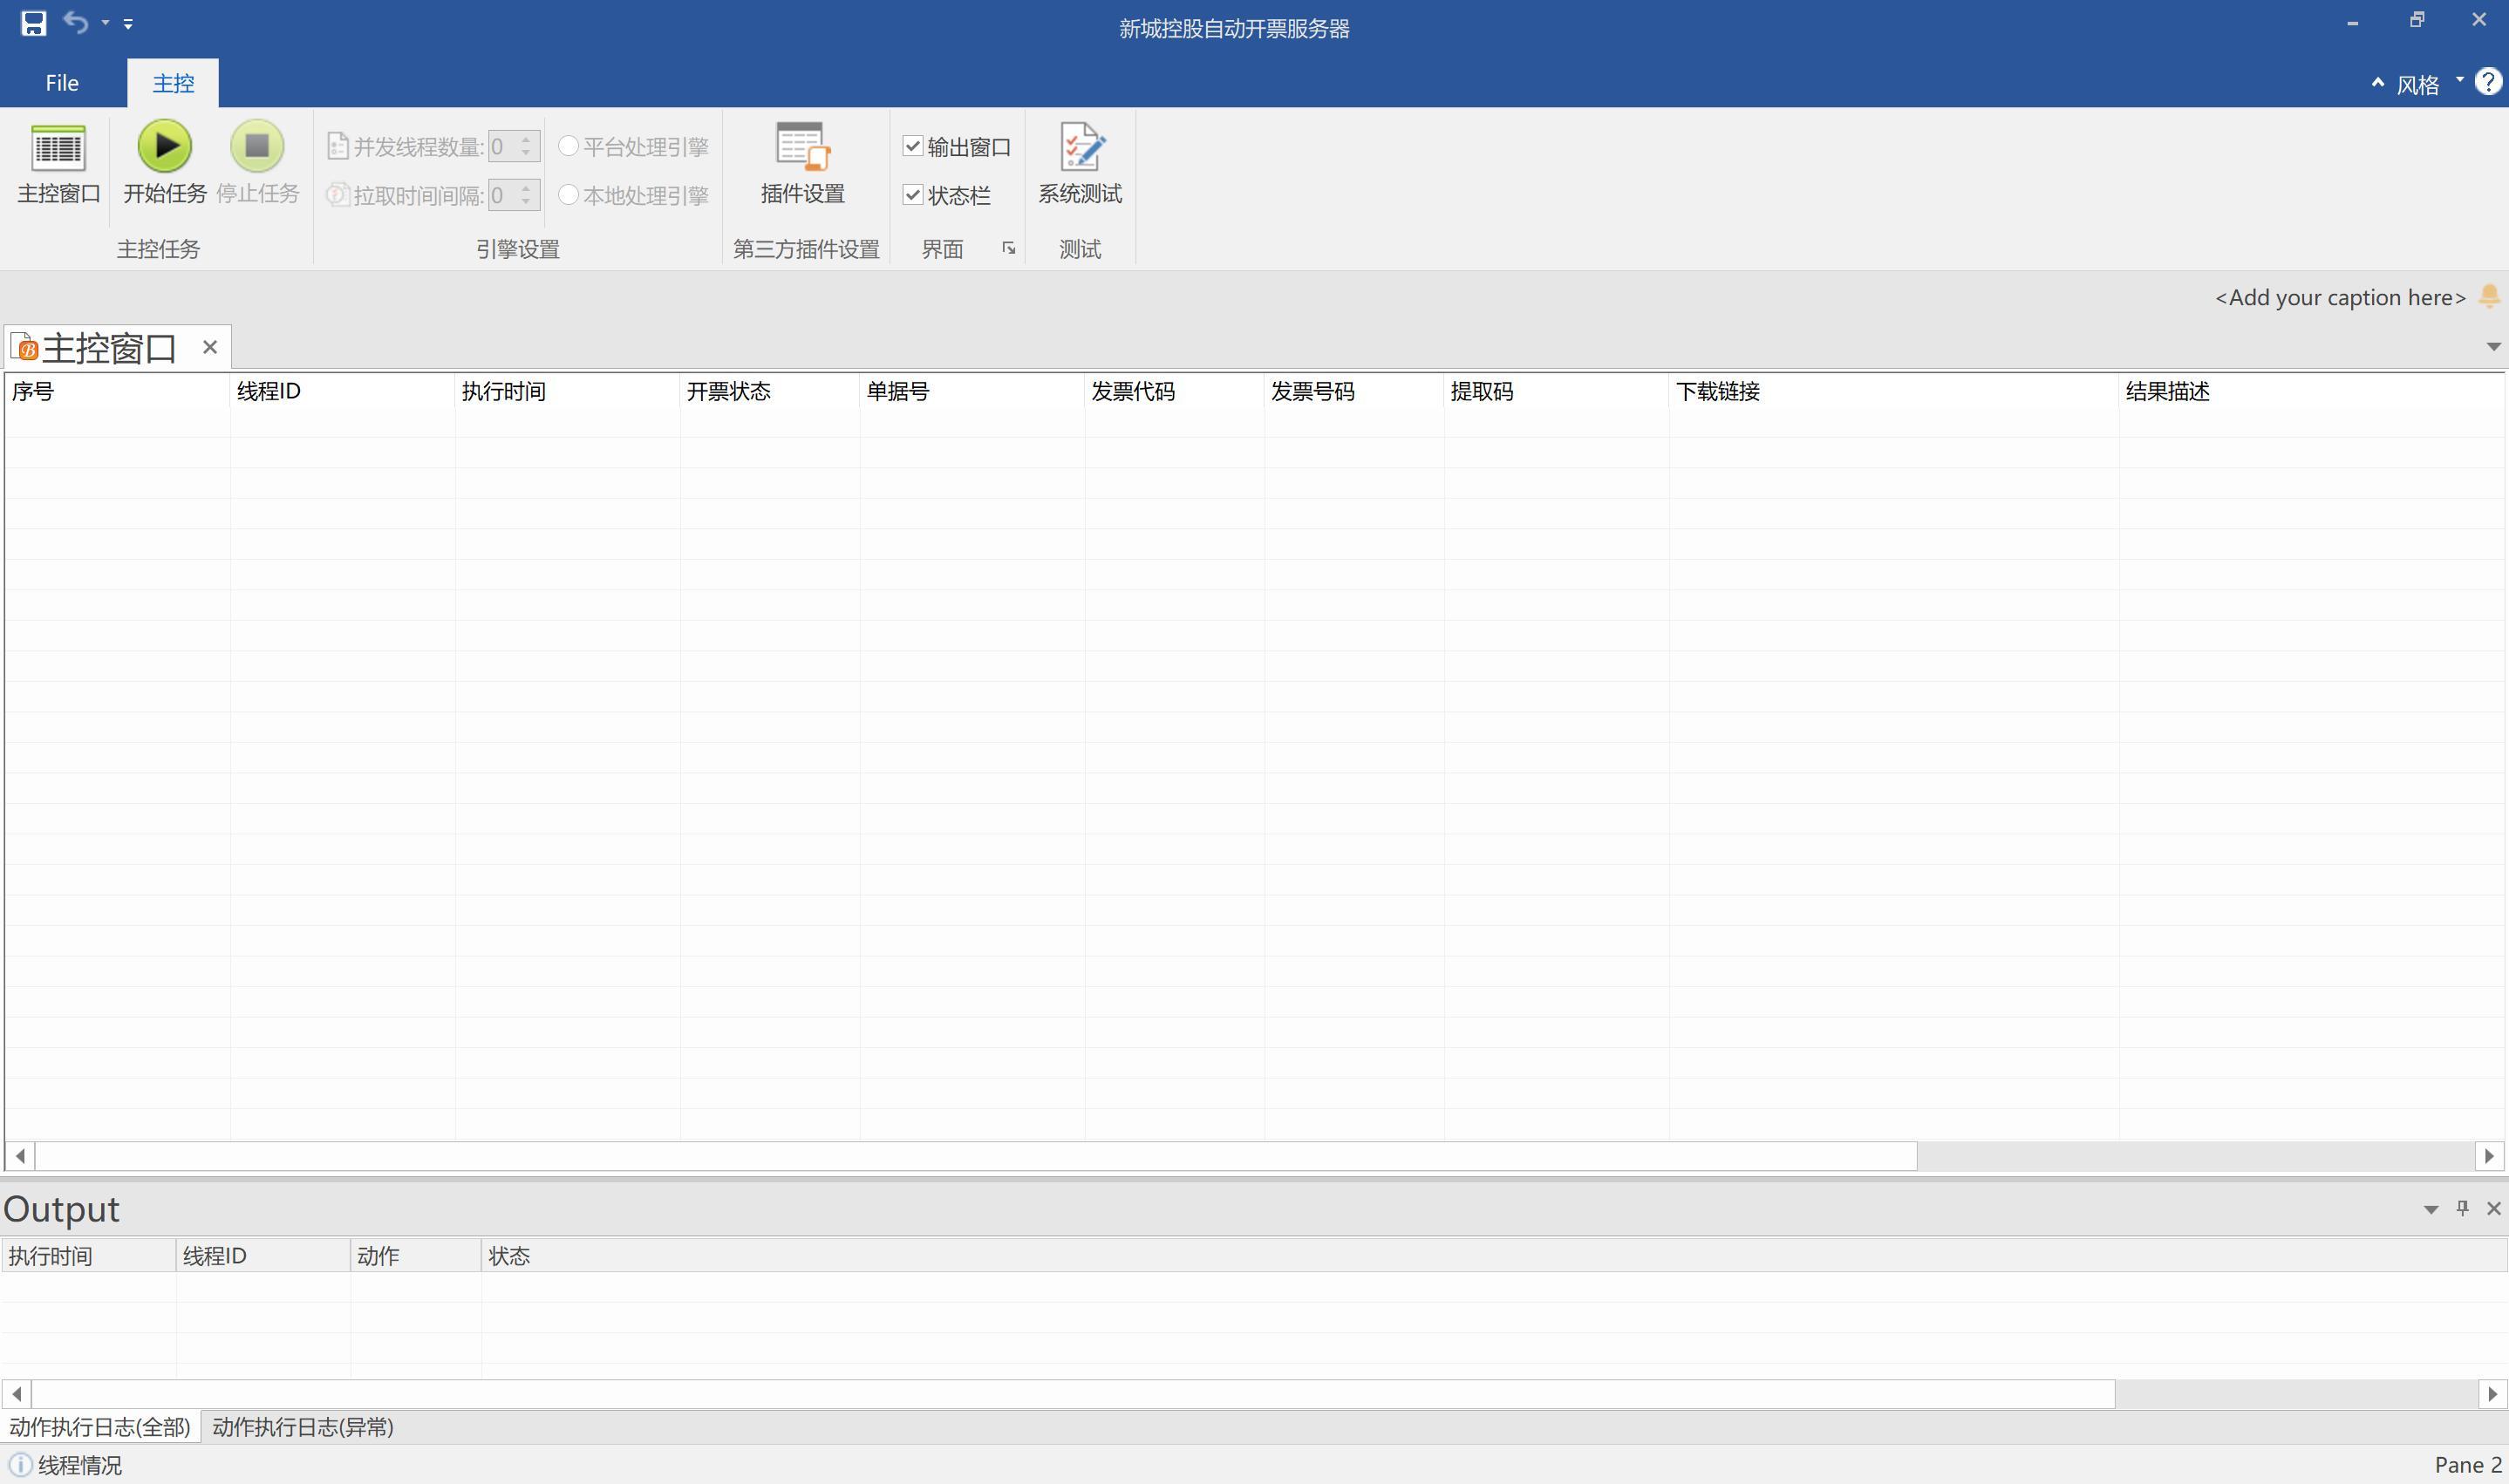The width and height of the screenshot is (2509, 1484).
Task: Click Output pane scrollbar right arrow
Action: click(x=2492, y=1394)
